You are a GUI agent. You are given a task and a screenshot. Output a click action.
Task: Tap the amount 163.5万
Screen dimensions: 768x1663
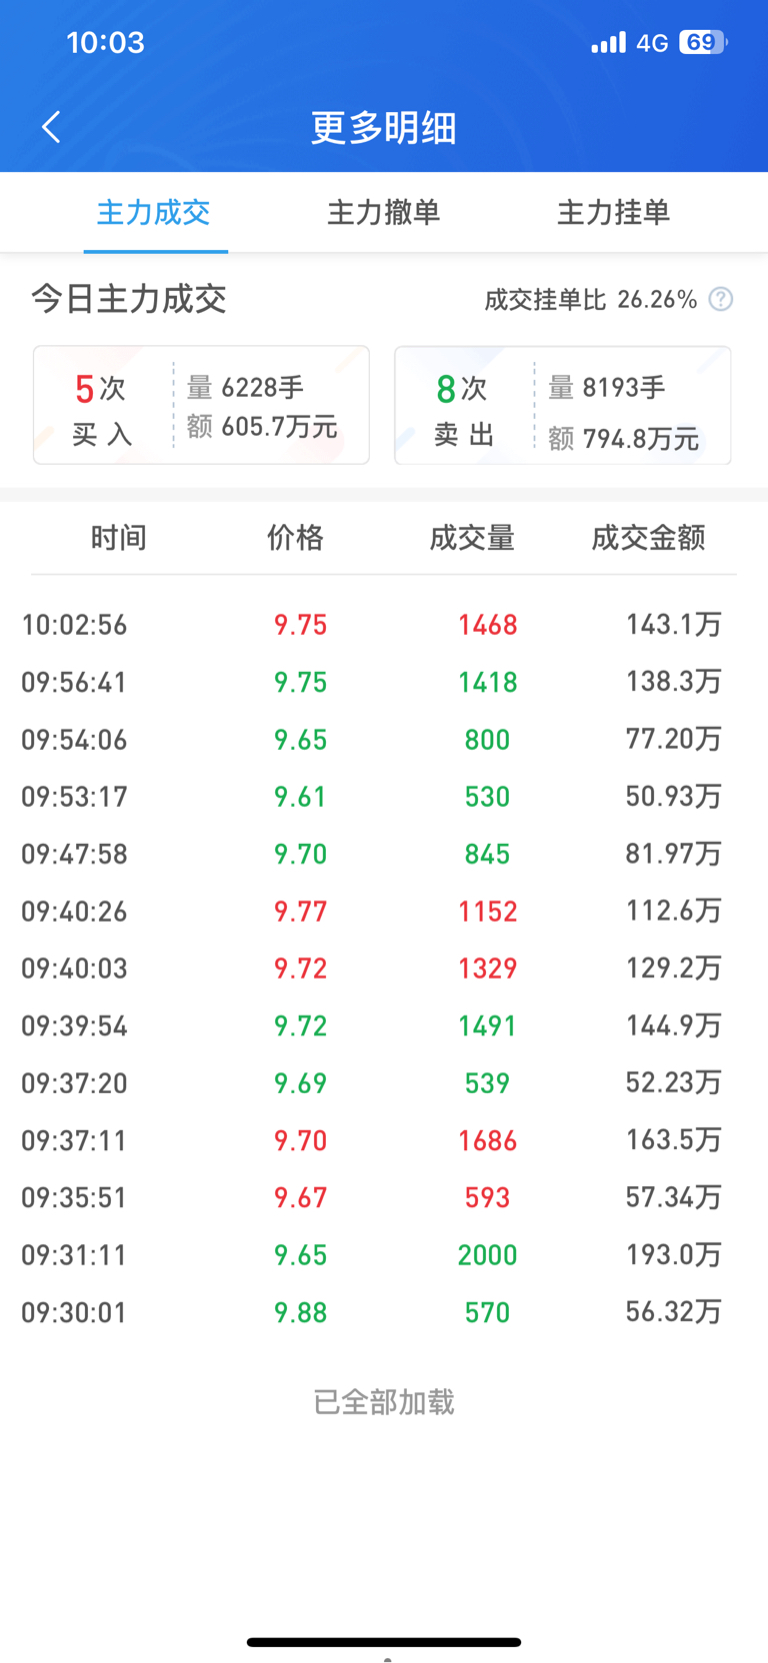tap(674, 1140)
